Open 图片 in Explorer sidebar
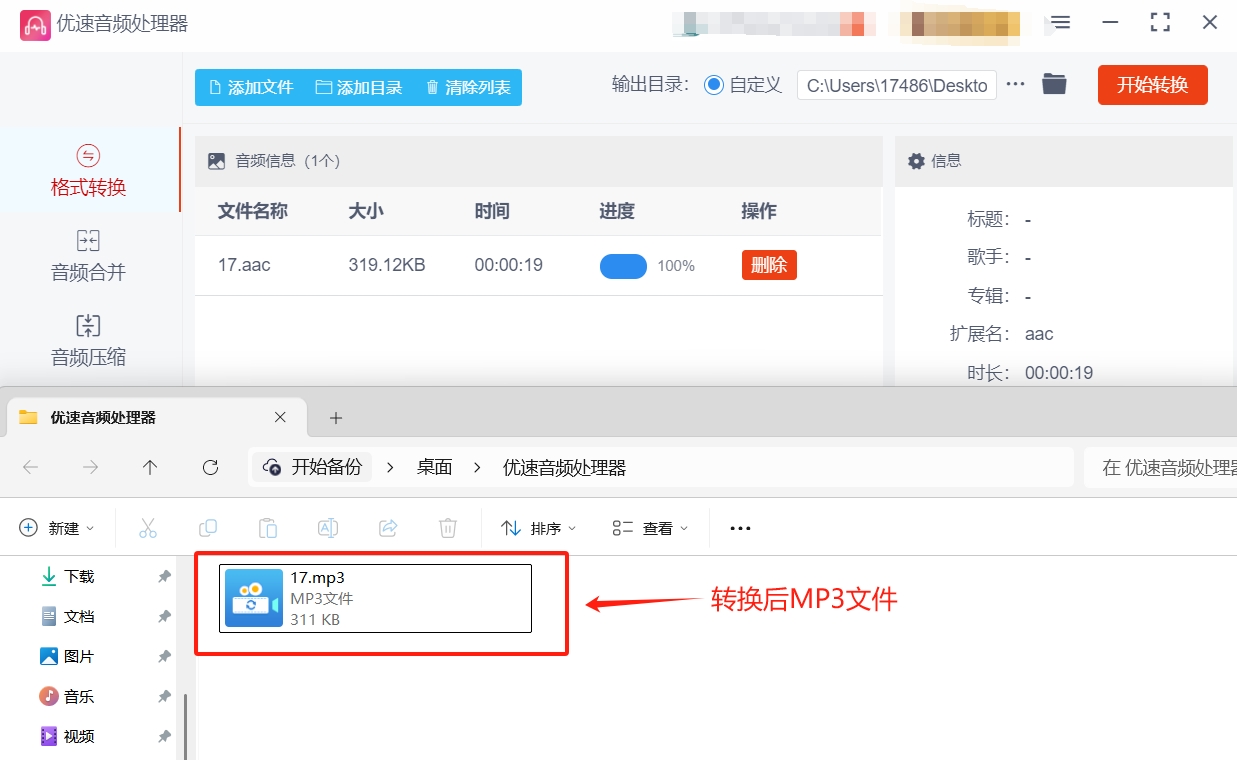The image size is (1237, 760). coord(66,657)
